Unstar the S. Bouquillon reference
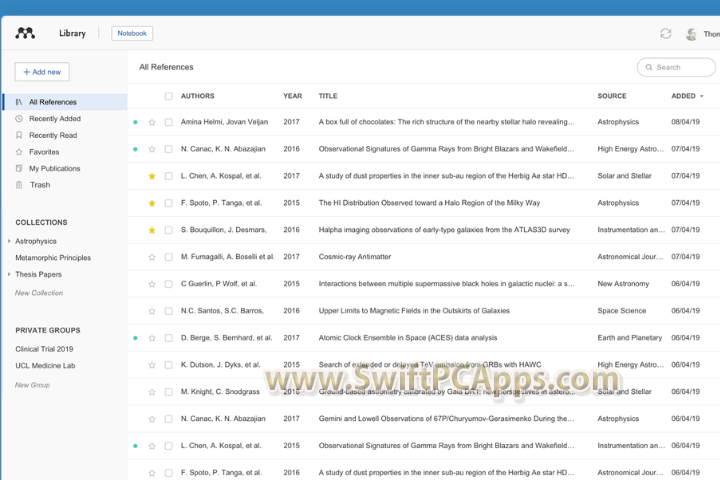The width and height of the screenshot is (720, 480). 152,230
